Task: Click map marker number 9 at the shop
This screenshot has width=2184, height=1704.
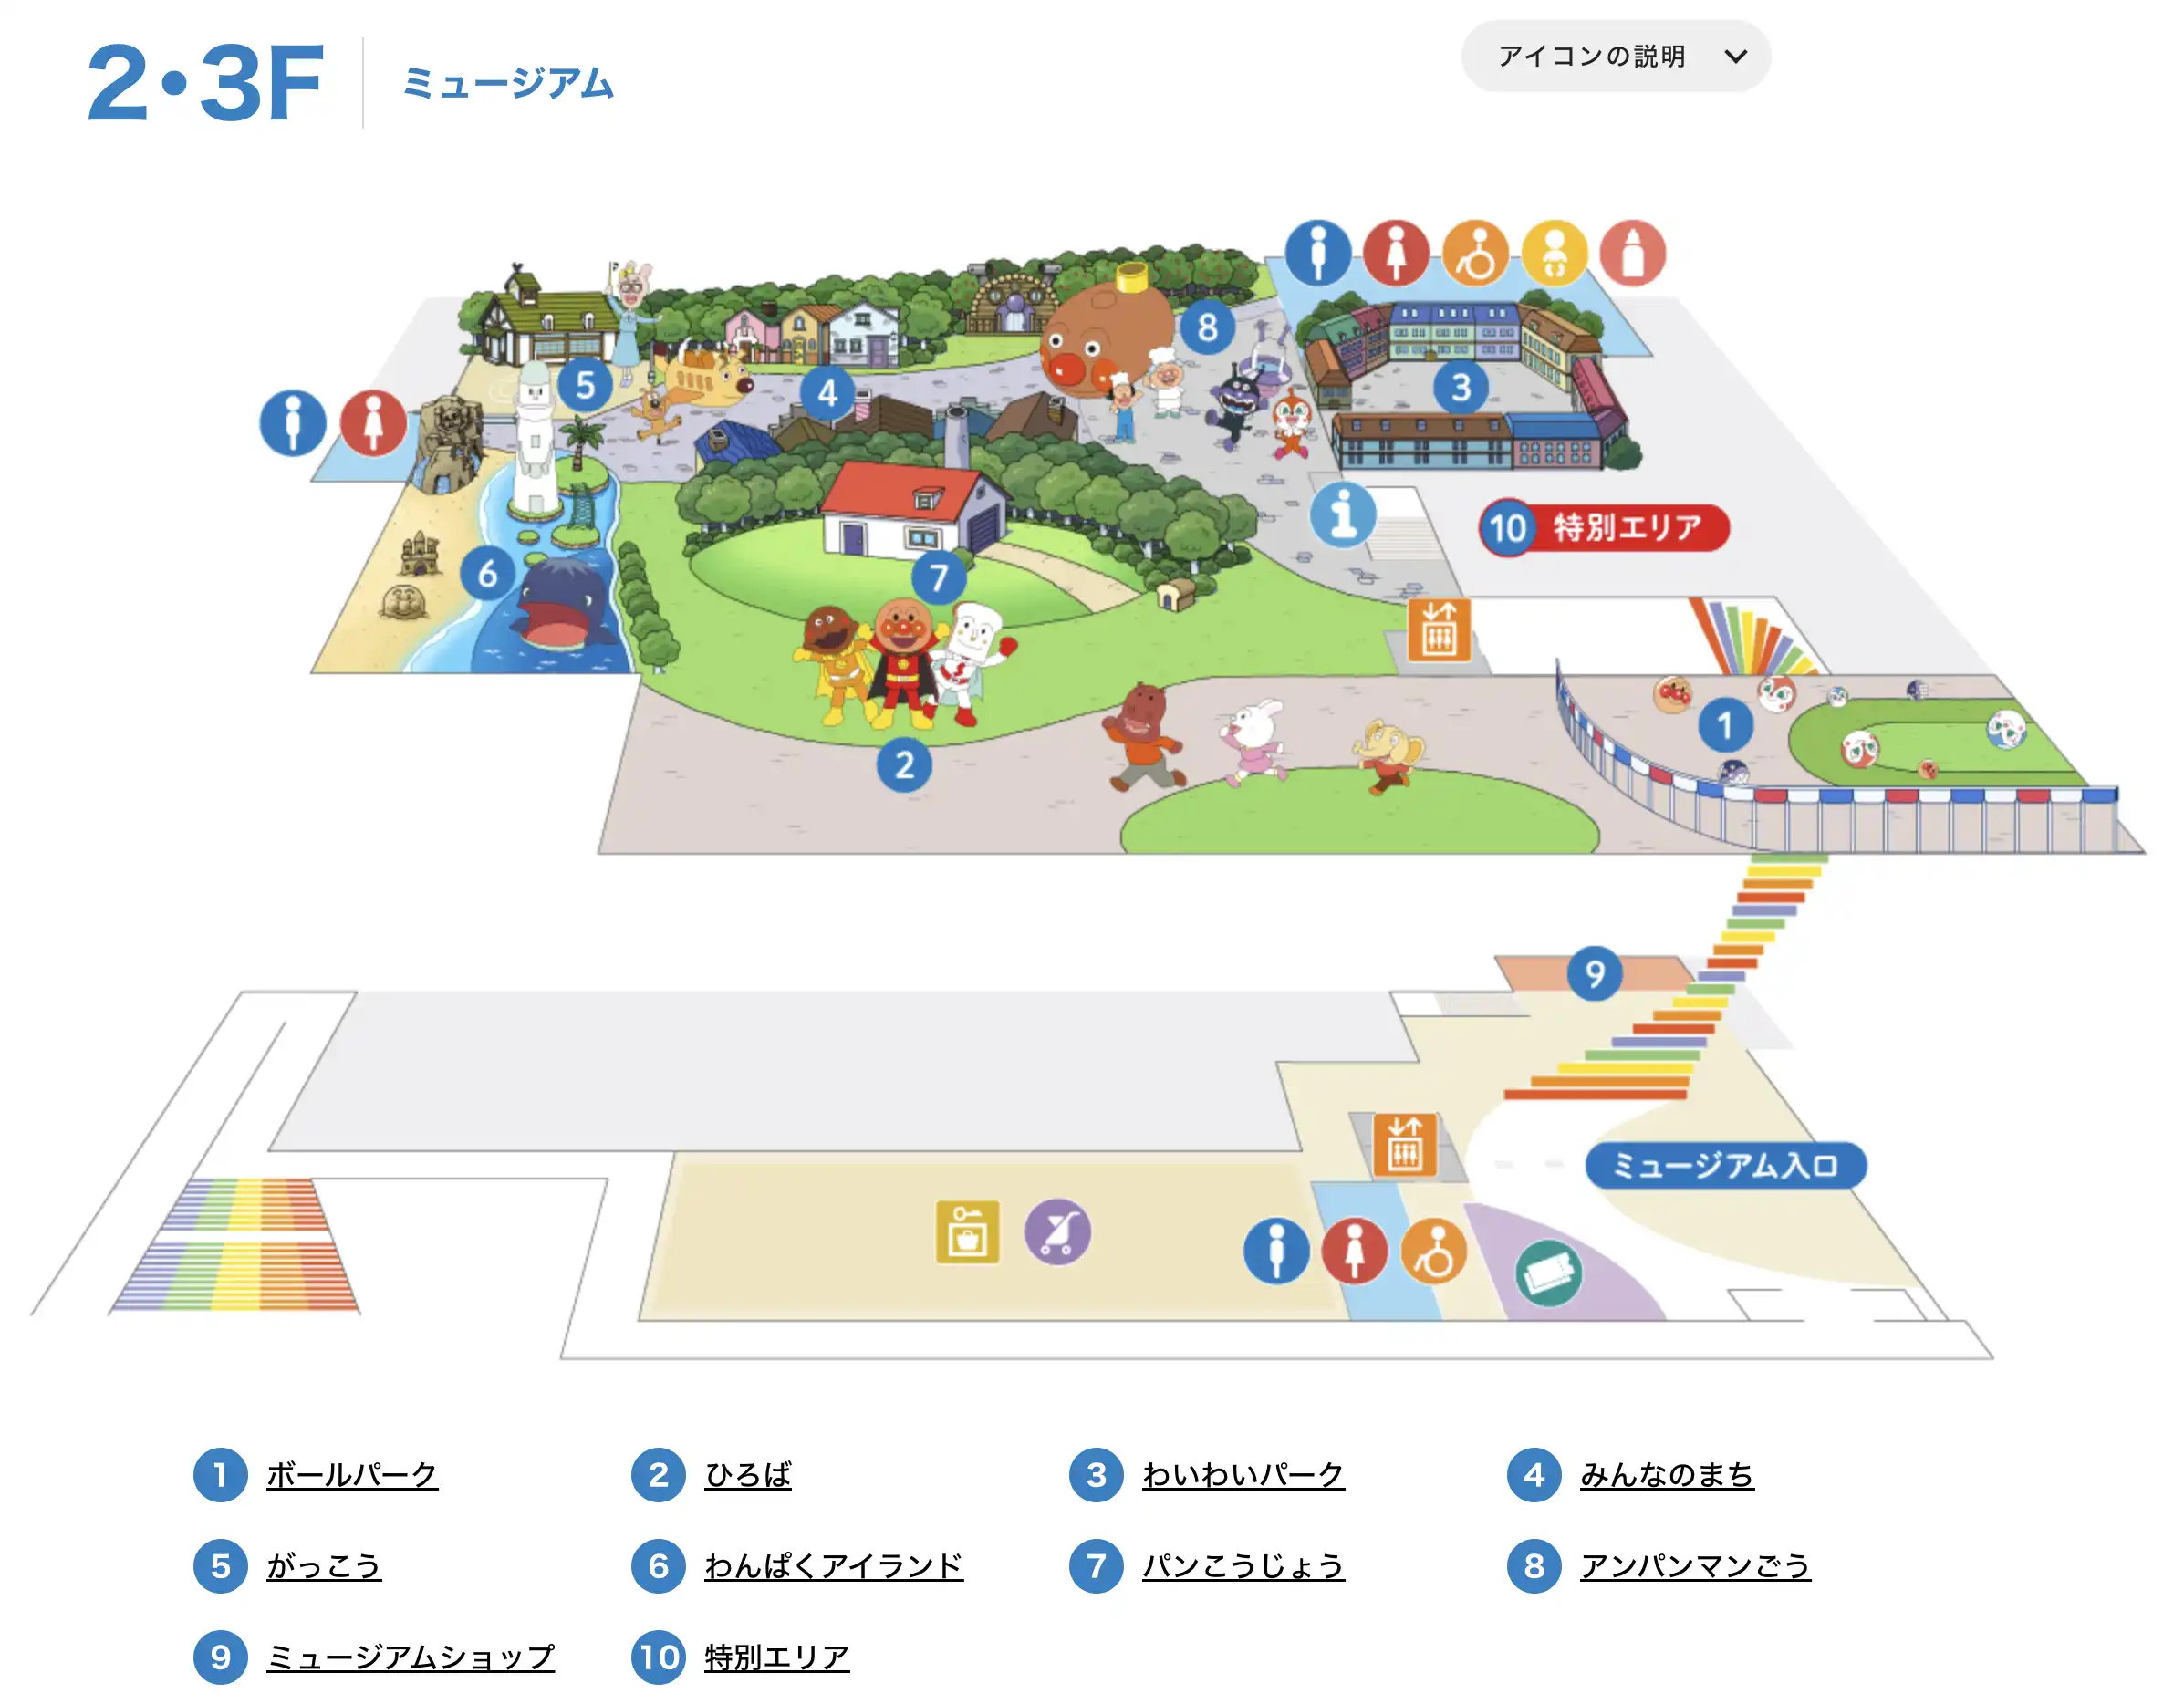Action: pos(1594,973)
